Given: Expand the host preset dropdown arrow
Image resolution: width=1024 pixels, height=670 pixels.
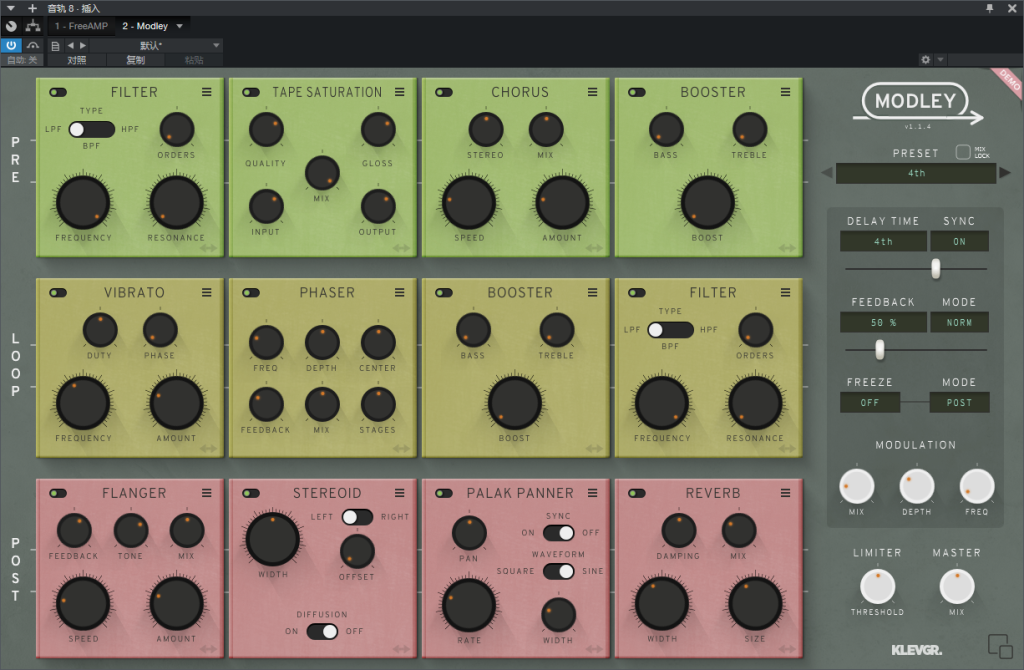Looking at the screenshot, I should (216, 46).
